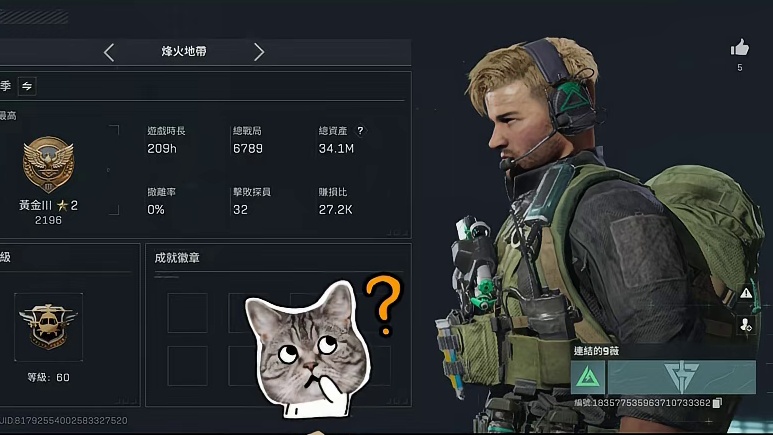Toggle the season switch arrows icon

(27, 86)
